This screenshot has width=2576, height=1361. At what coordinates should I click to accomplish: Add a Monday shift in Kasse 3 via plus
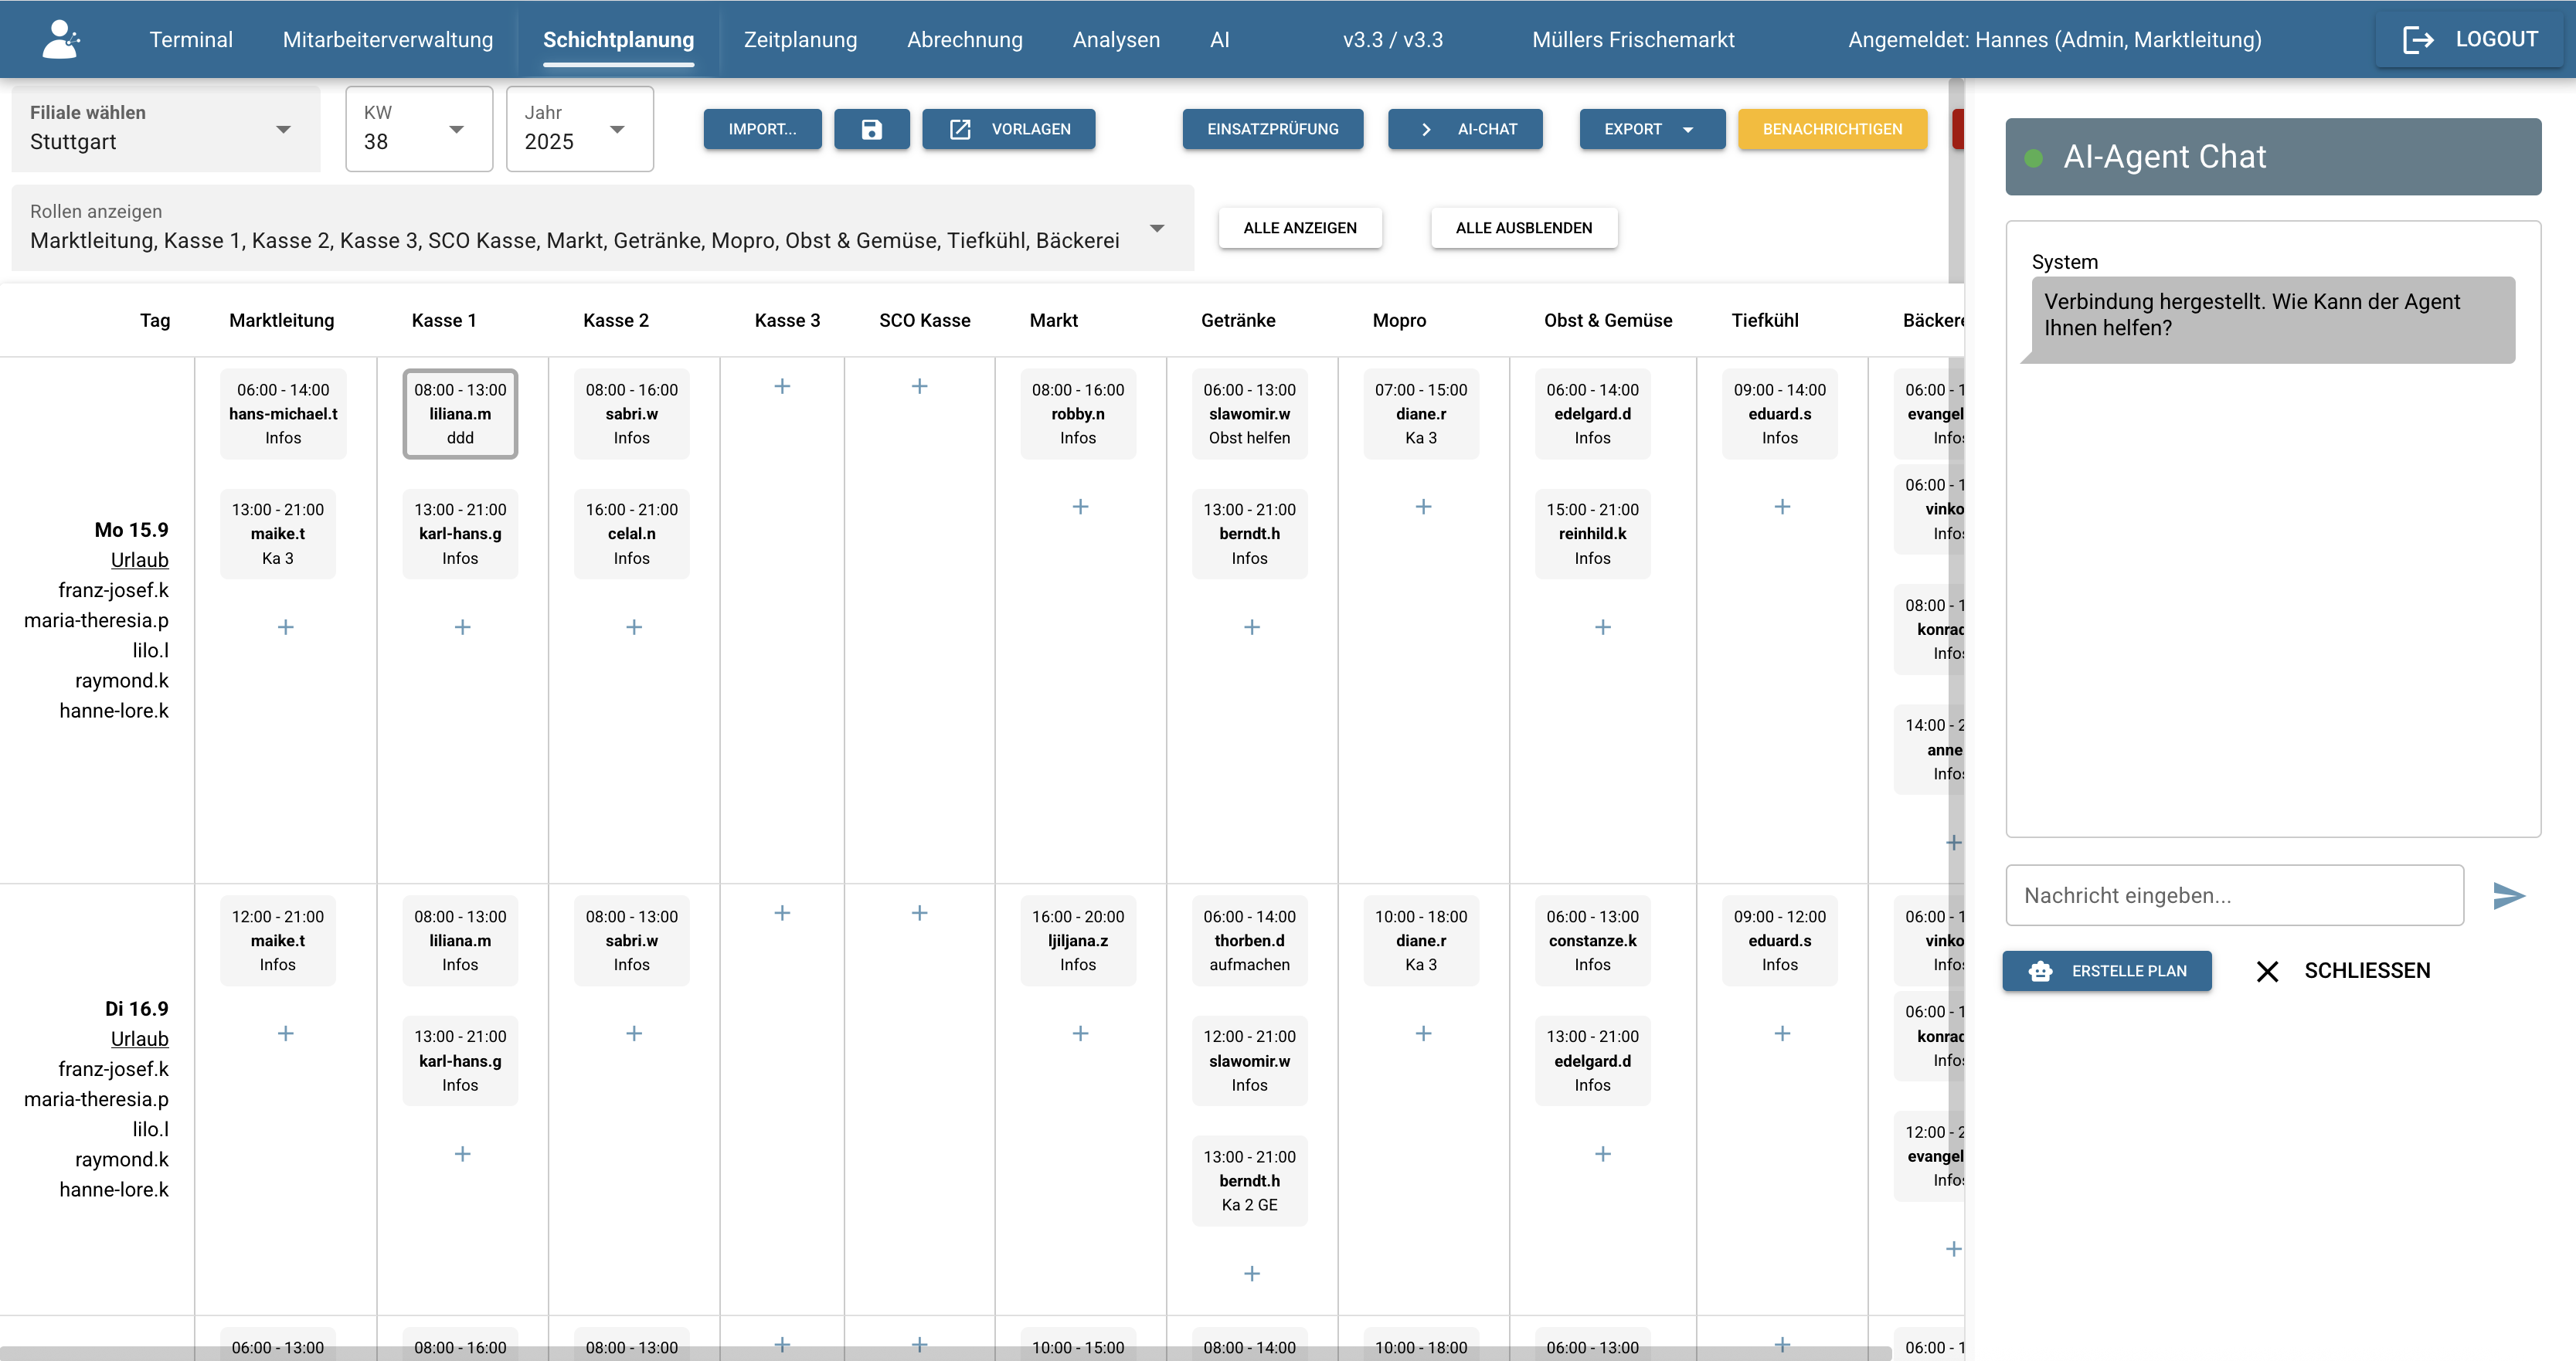click(783, 385)
